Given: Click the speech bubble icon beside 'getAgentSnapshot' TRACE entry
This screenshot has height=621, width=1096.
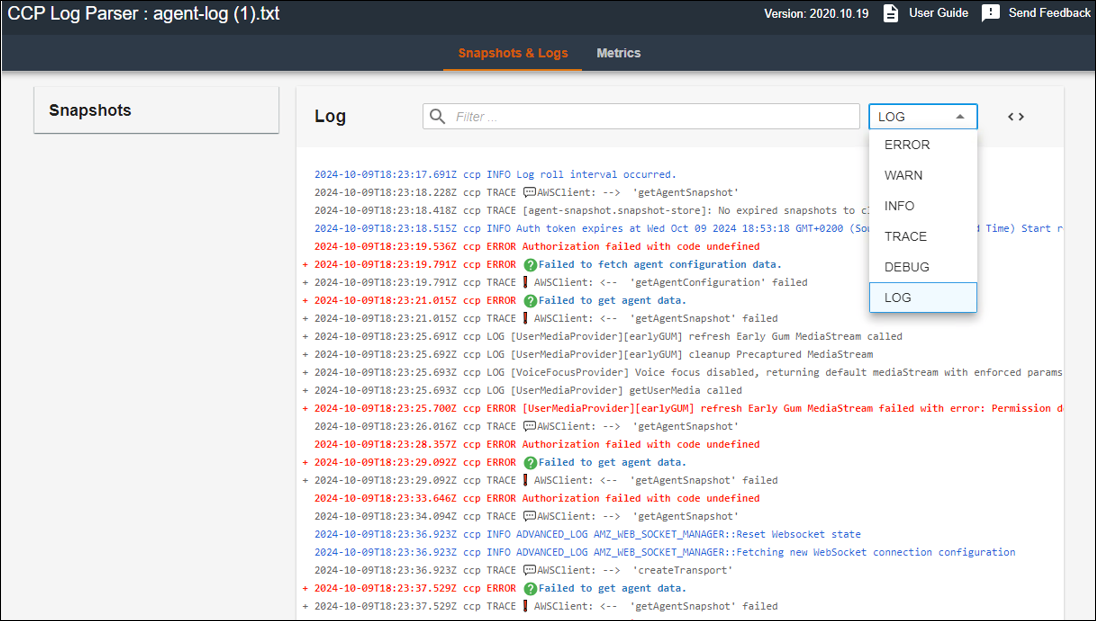Looking at the screenshot, I should coord(530,192).
